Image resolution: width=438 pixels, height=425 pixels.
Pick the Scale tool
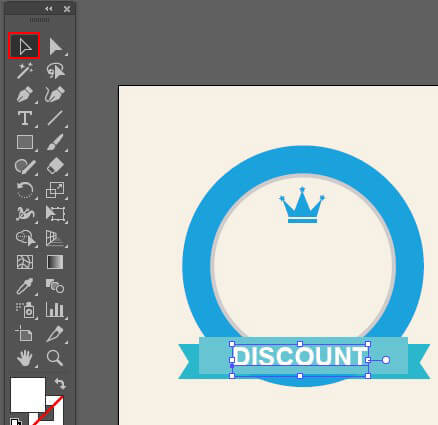pos(55,190)
